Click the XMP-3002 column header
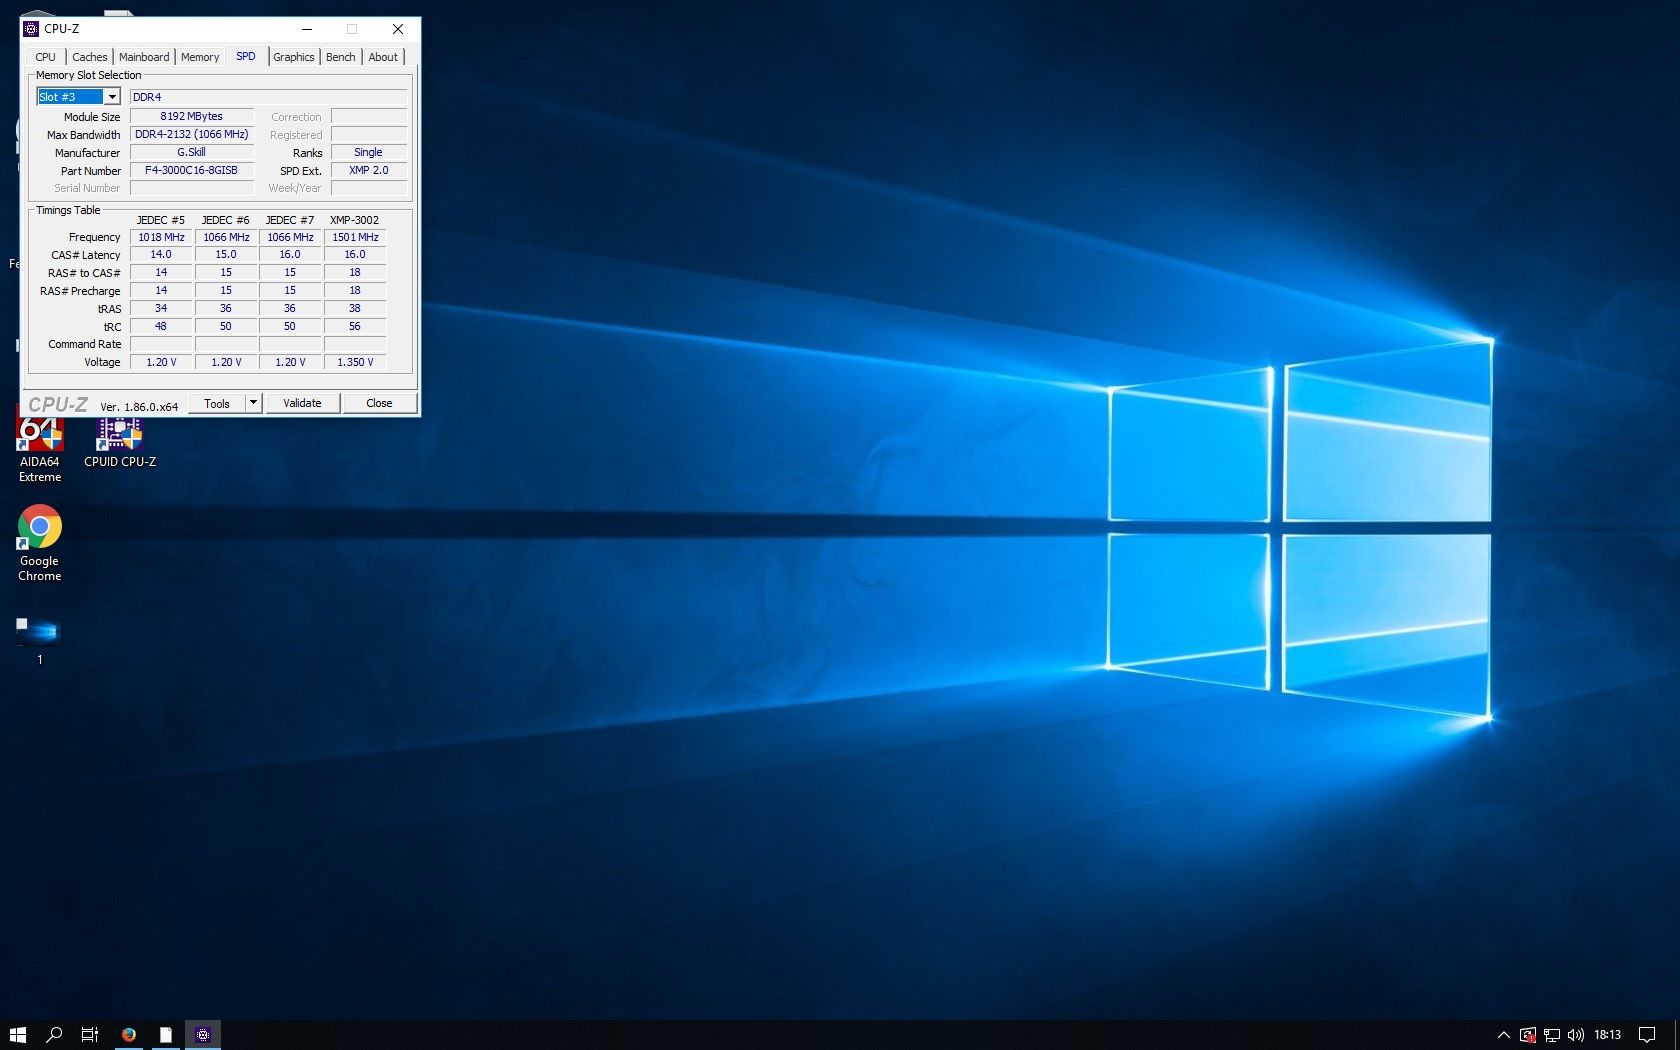This screenshot has height=1050, width=1680. [x=355, y=220]
